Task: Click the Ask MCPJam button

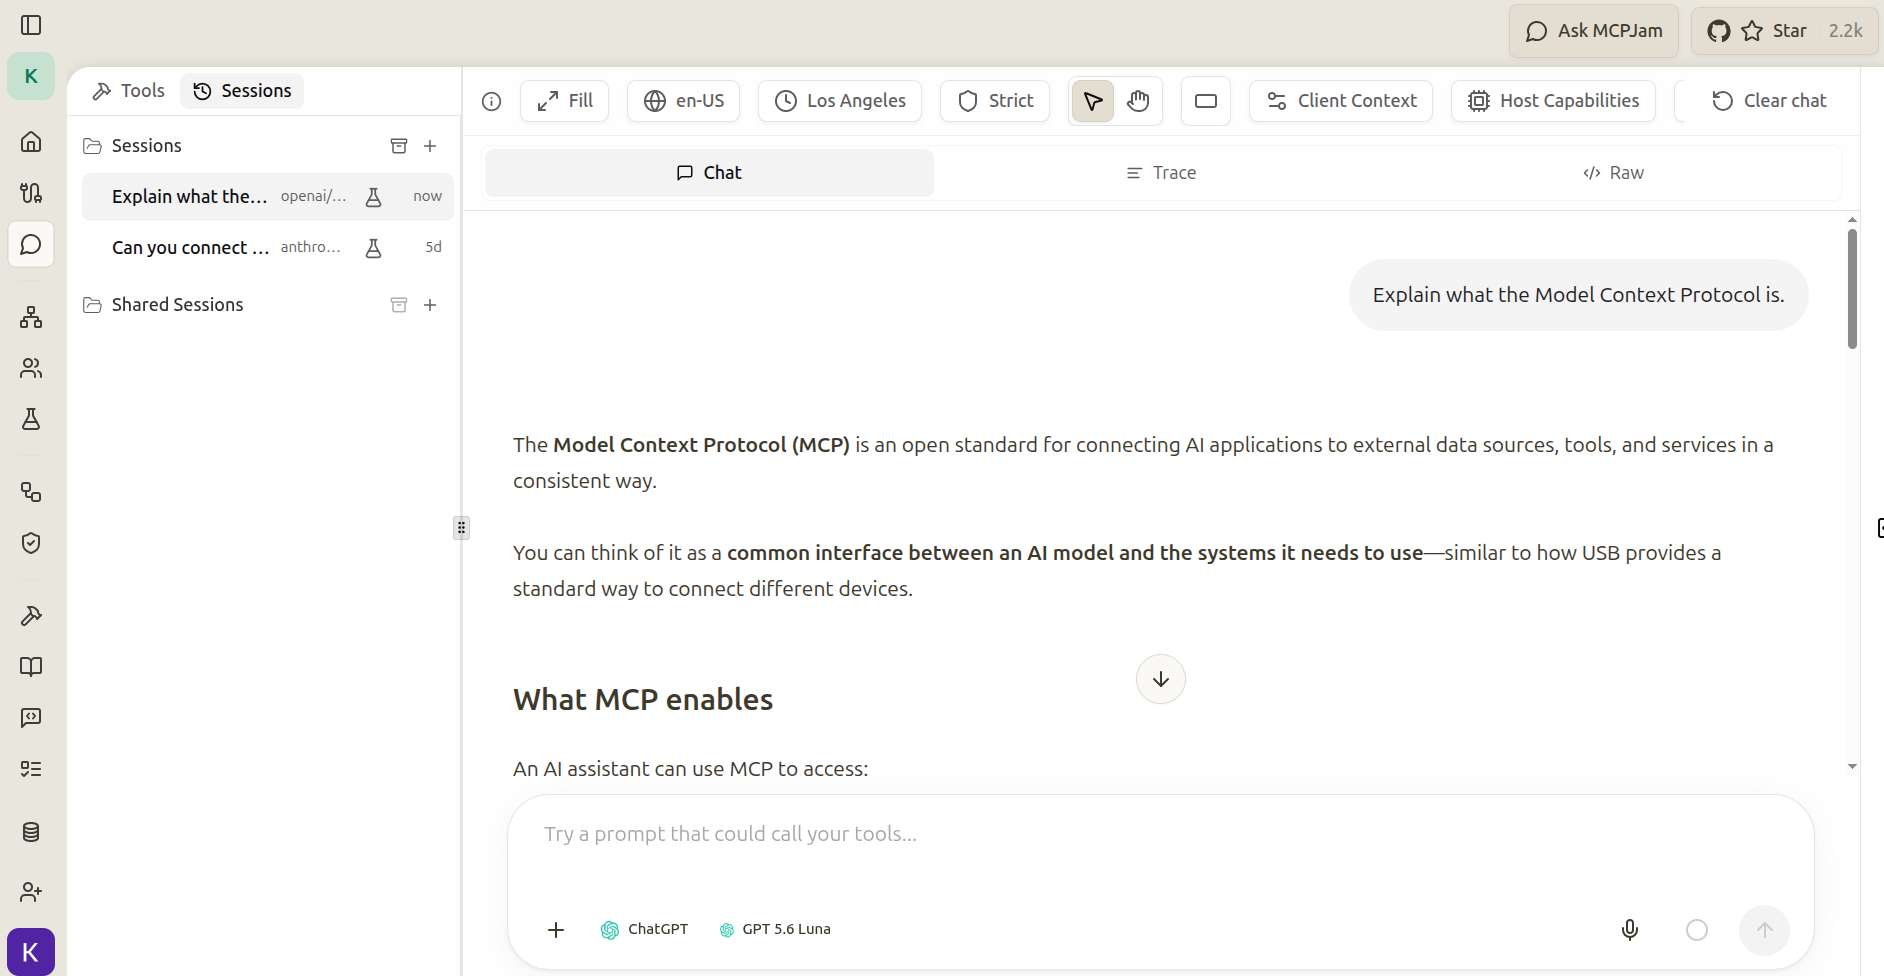Action: point(1594,31)
